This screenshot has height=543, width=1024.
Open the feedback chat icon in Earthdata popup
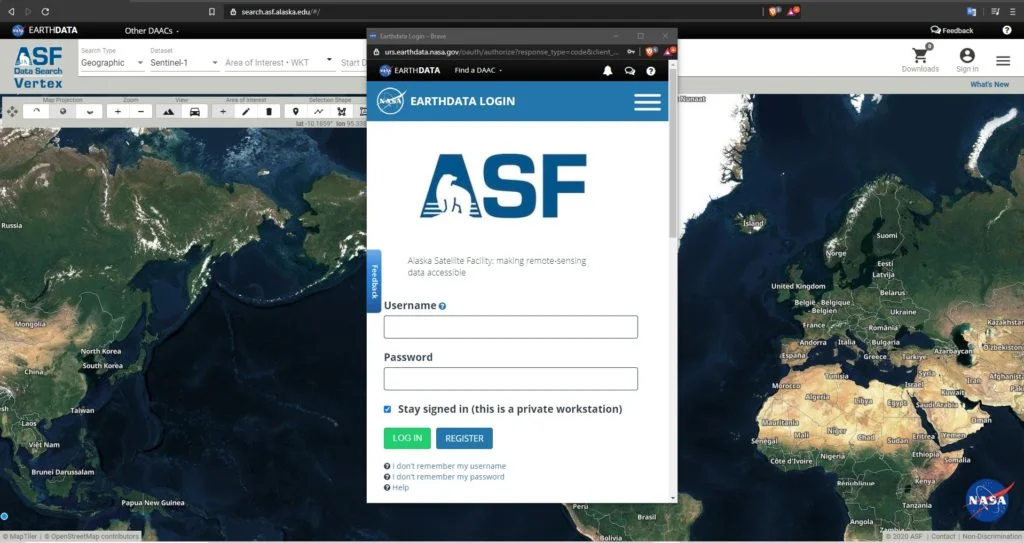630,71
